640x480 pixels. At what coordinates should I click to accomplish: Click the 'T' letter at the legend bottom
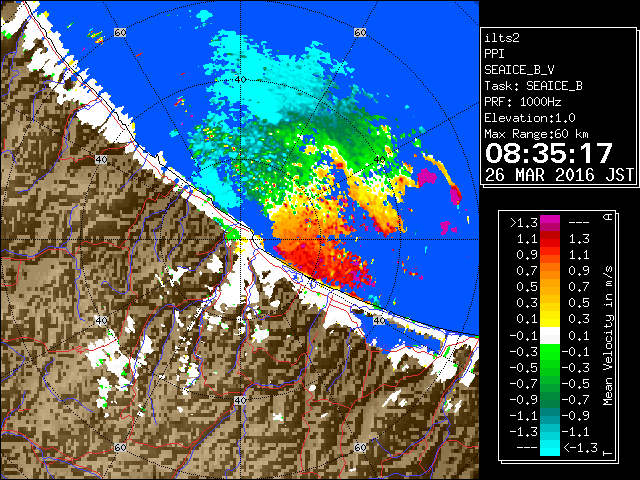pos(608,453)
